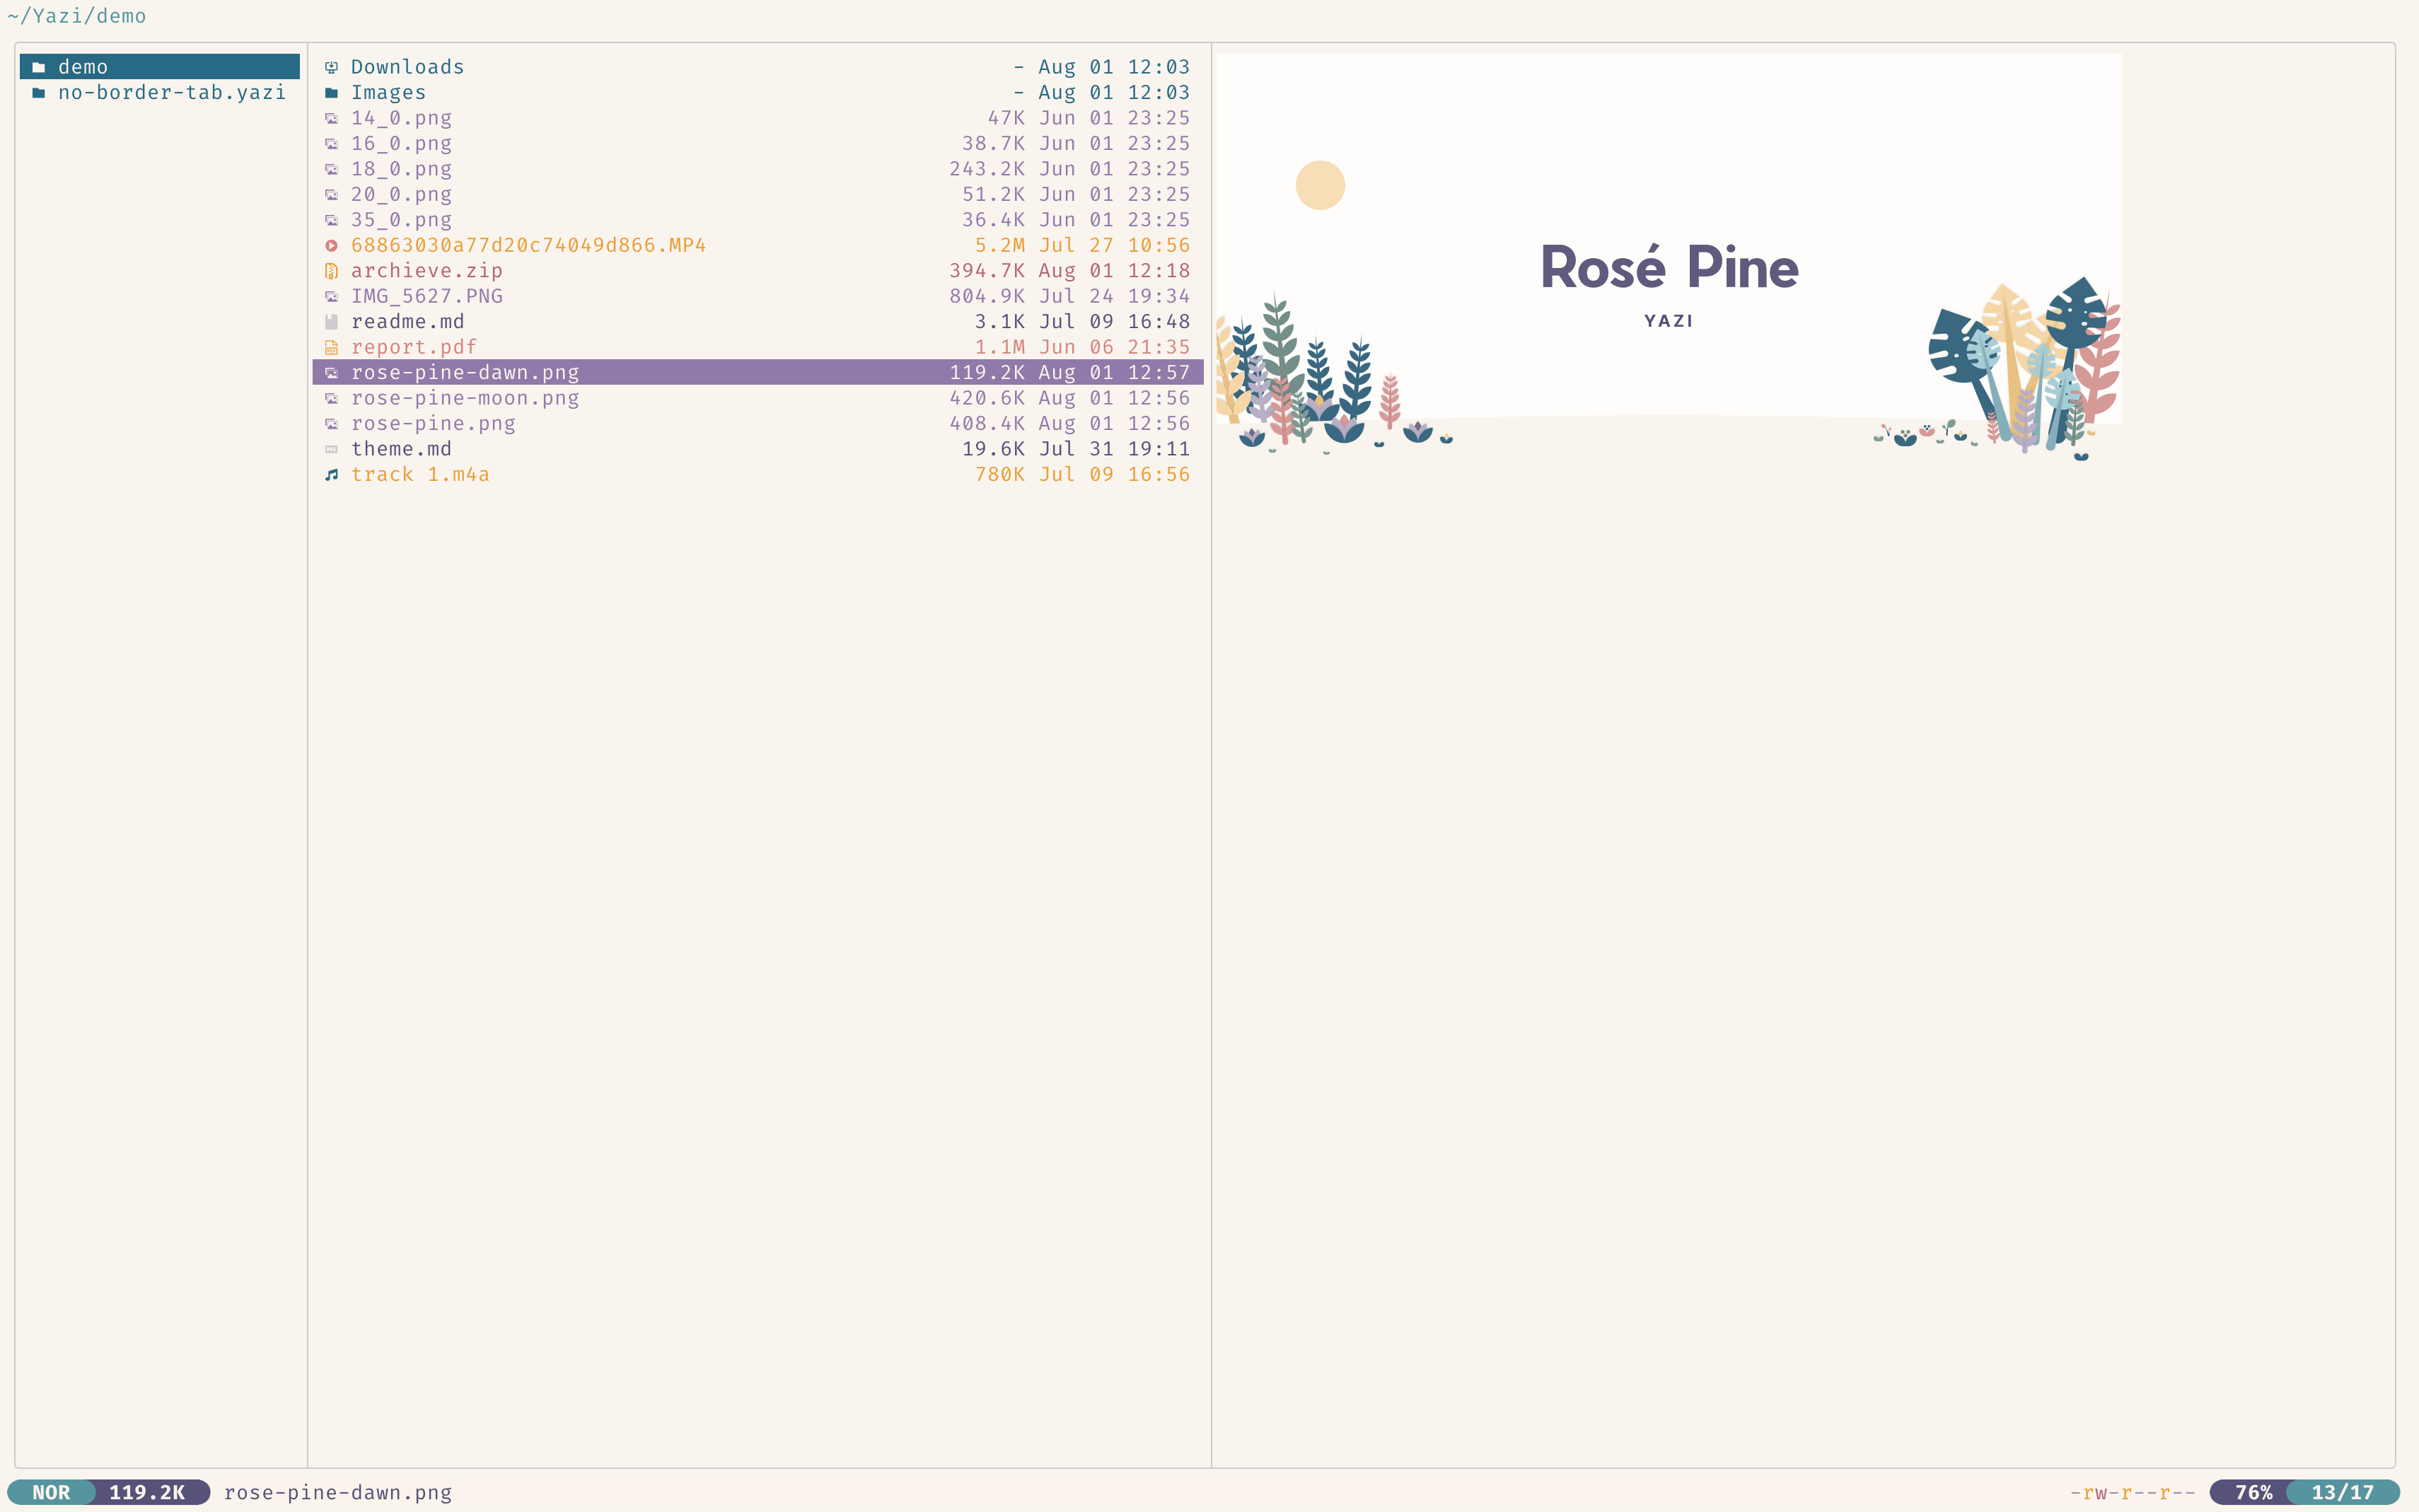
Task: Open the no-border-tab.yazi folder entry
Action: pyautogui.click(x=171, y=93)
